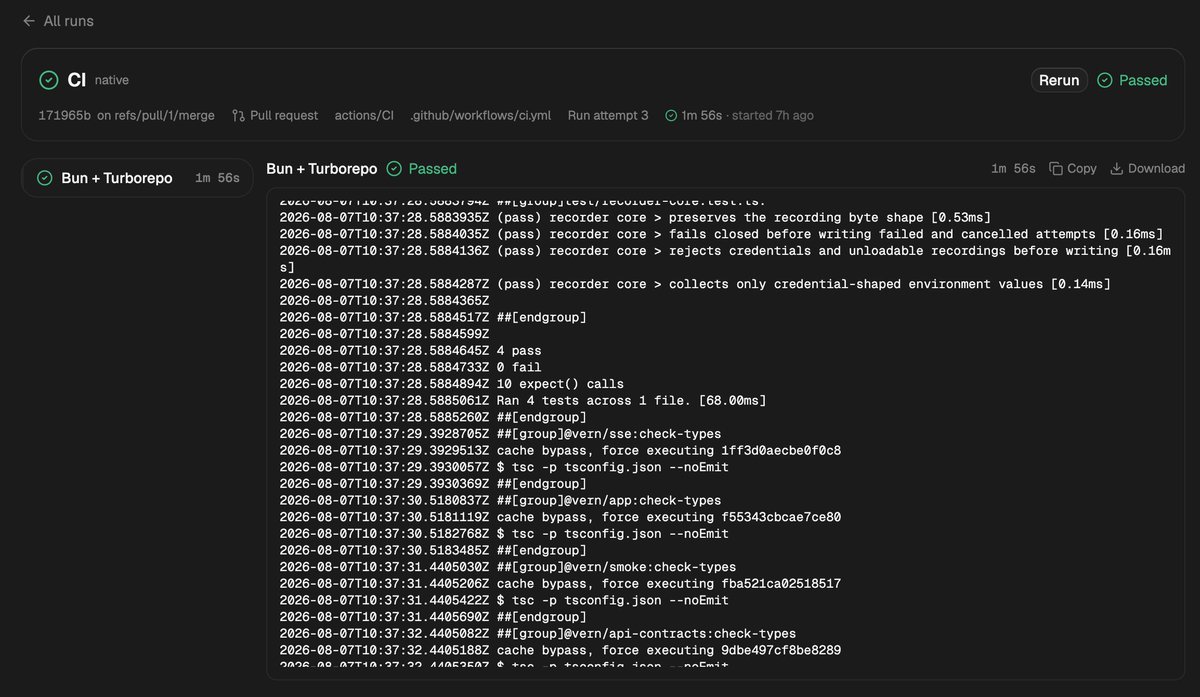Click the pull request icon
The width and height of the screenshot is (1200, 697).
pos(238,115)
